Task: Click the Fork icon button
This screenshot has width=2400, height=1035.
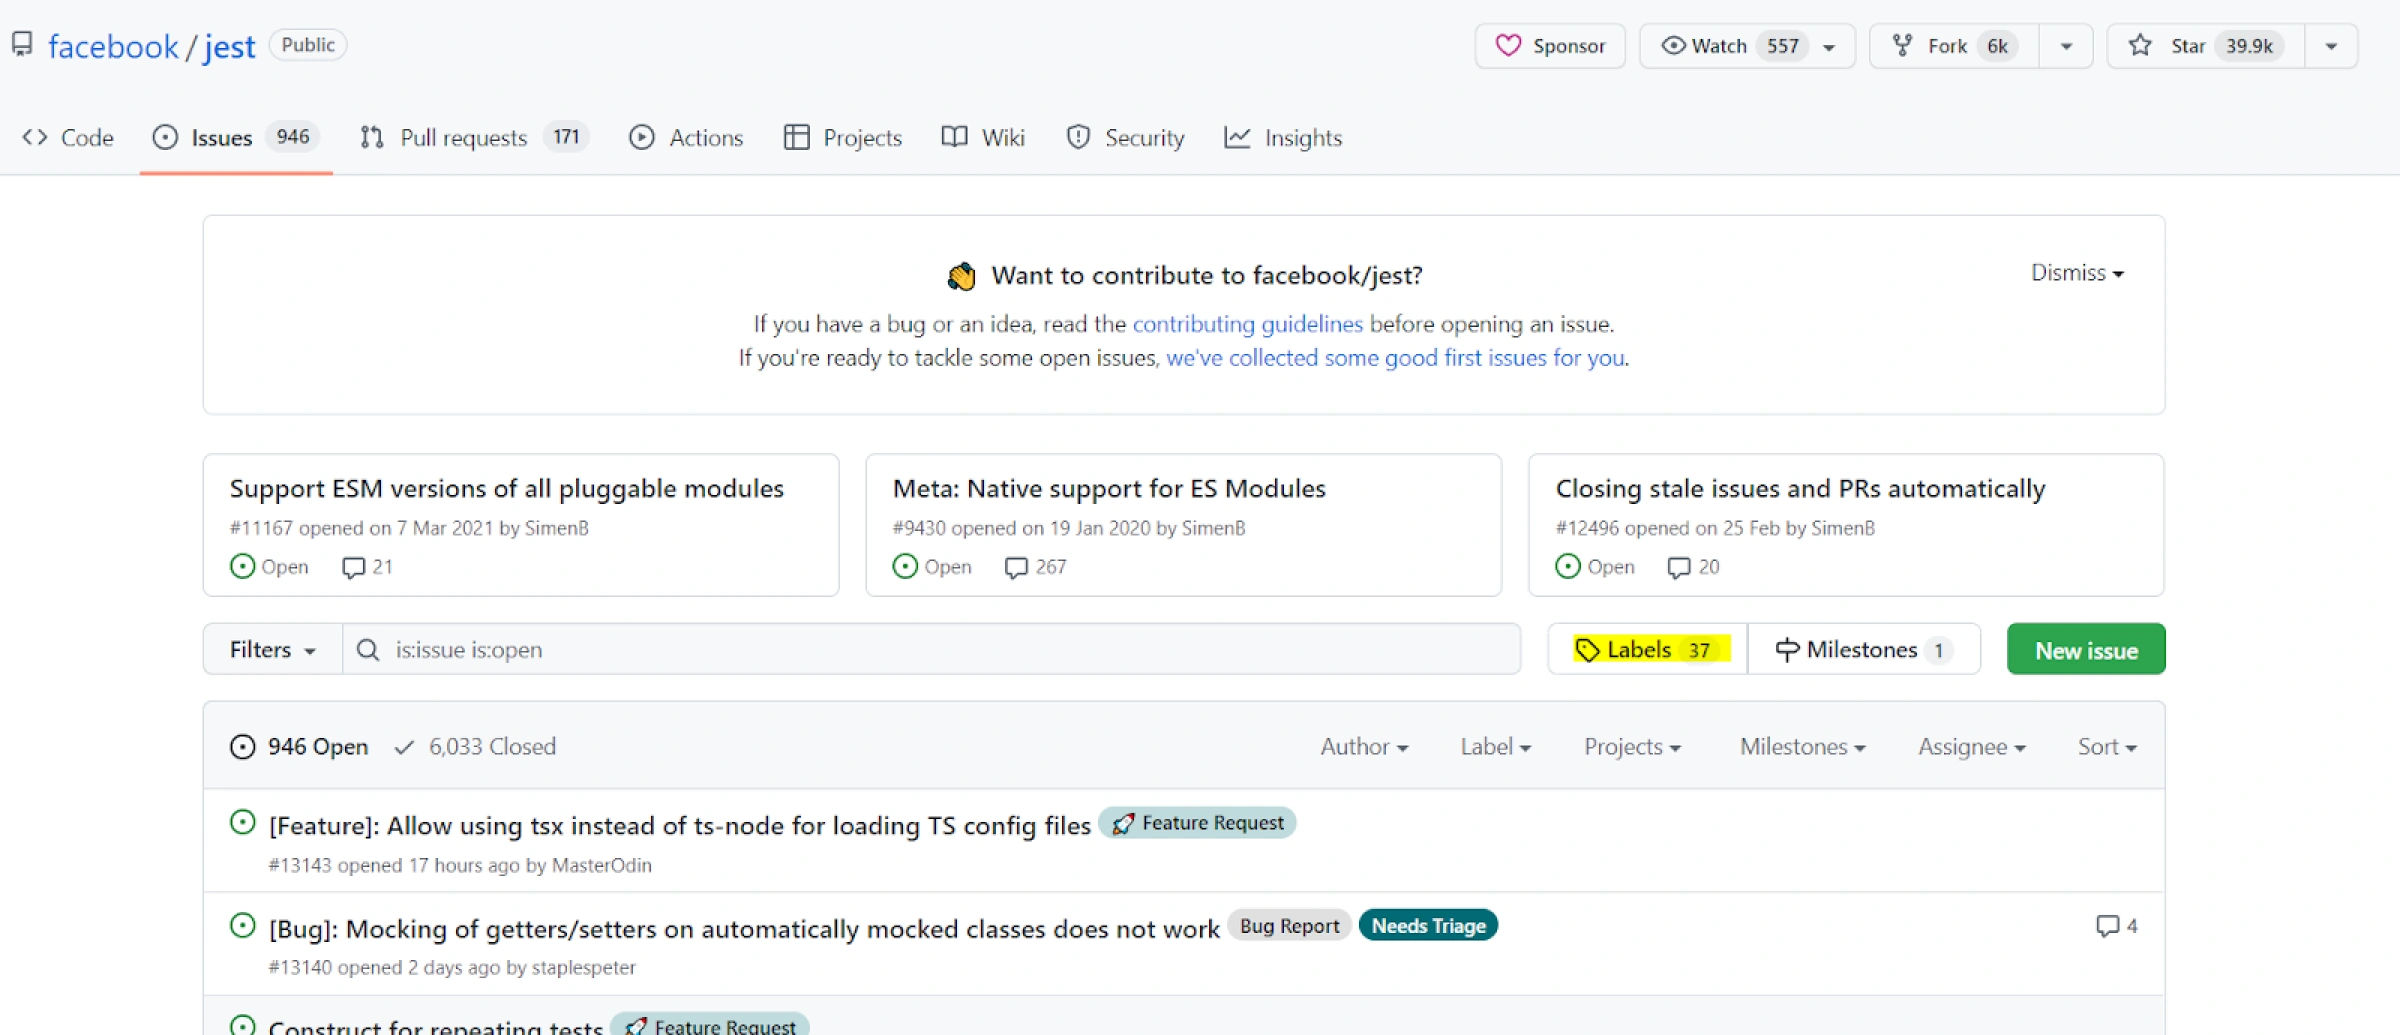Action: [x=1902, y=46]
